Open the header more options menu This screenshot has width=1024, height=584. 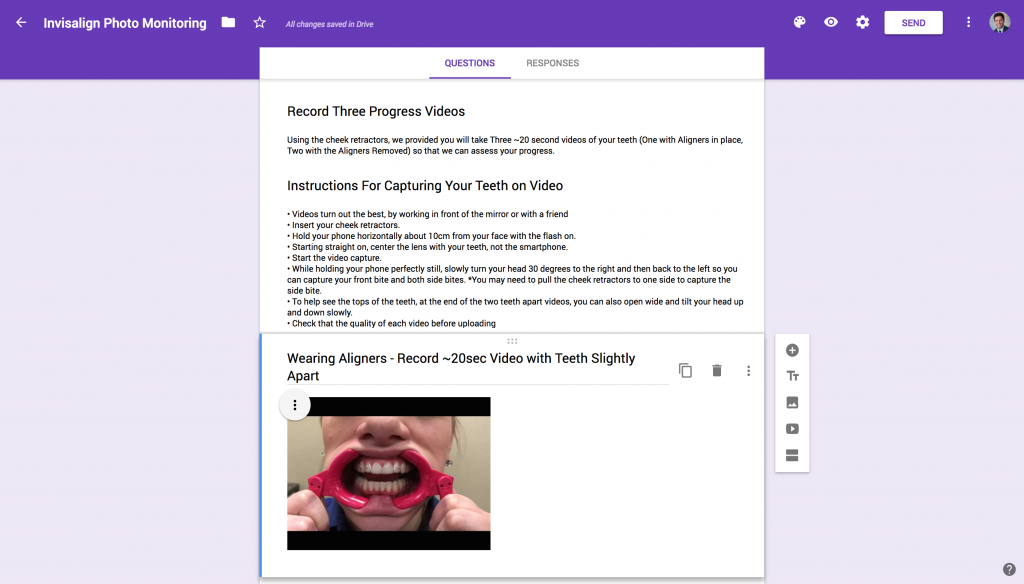coord(968,23)
